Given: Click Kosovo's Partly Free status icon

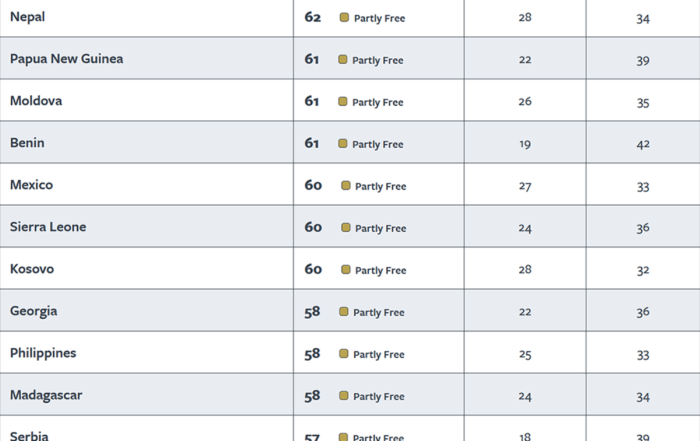Looking at the screenshot, I should tap(345, 270).
